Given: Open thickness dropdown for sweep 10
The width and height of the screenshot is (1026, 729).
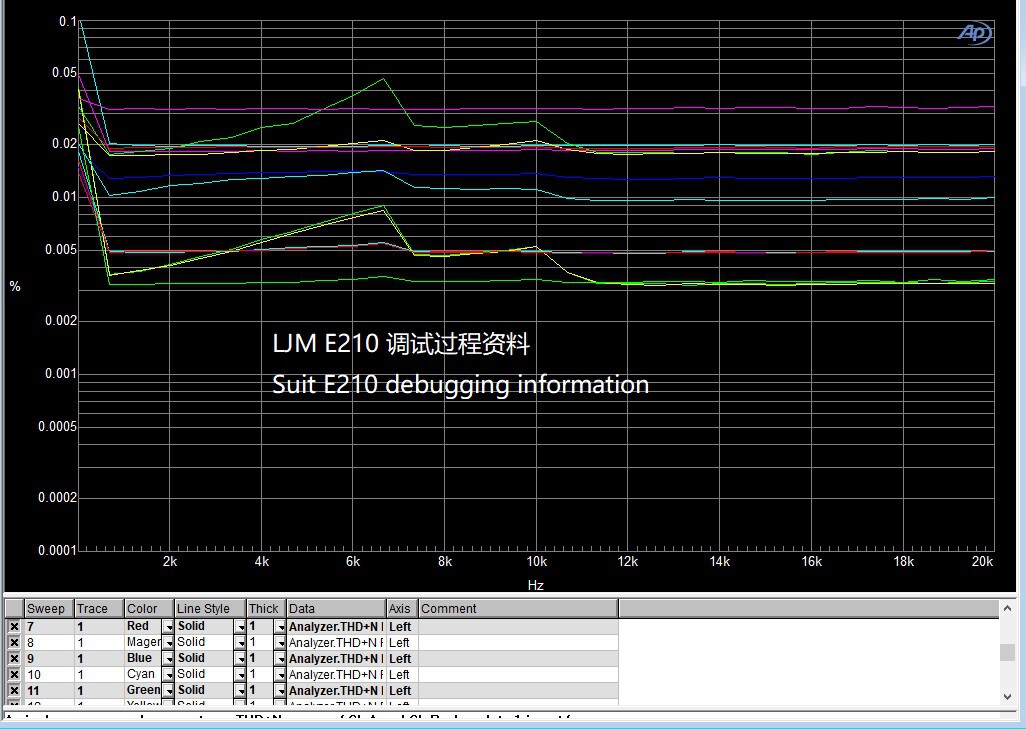Looking at the screenshot, I should (x=281, y=675).
